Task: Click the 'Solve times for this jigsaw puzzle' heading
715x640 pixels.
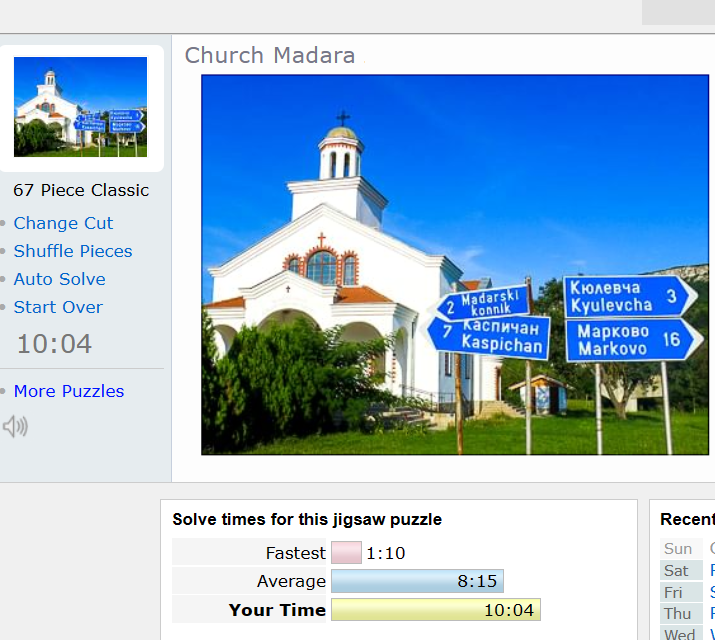Action: tap(307, 520)
